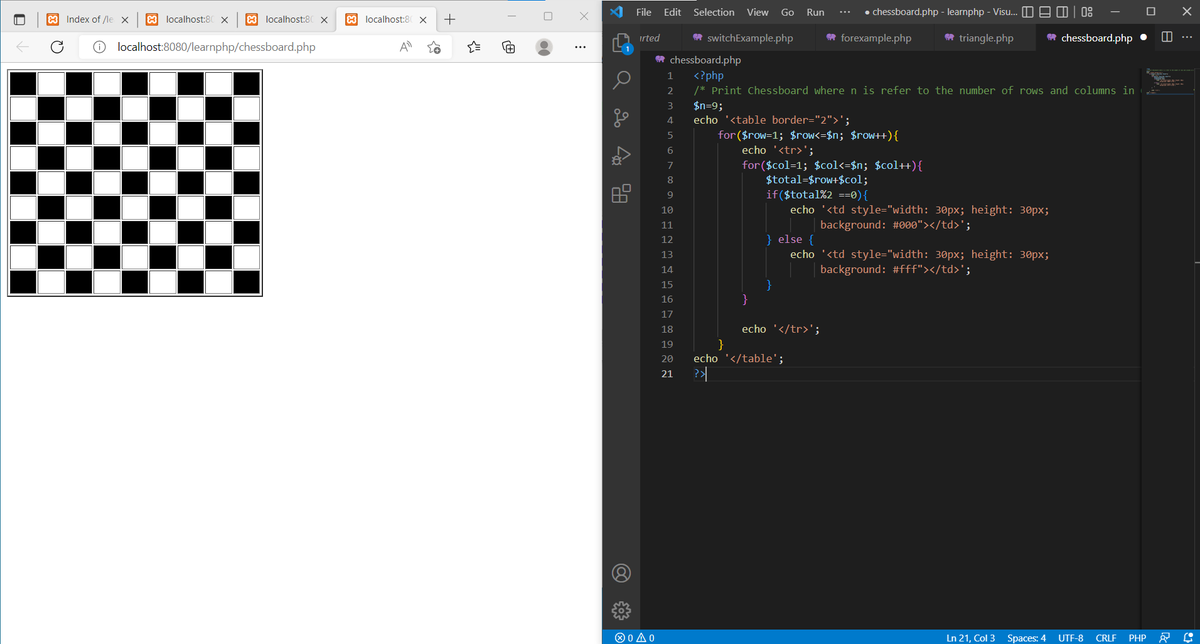This screenshot has width=1200, height=644.
Task: Open notifications bell in VS Code status bar
Action: [x=1186, y=637]
